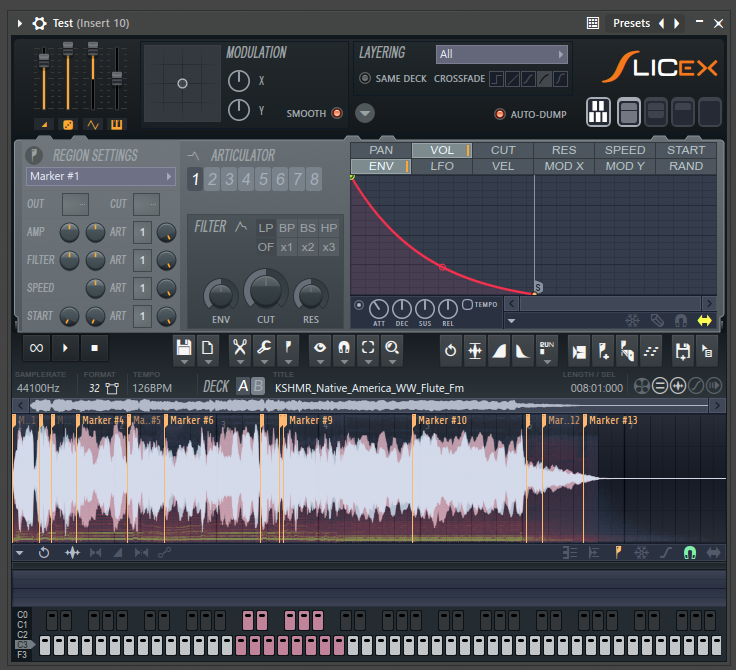Screen dimensions: 736x670
Task: Click the envelope freeze snowflake icon
Action: [x=632, y=321]
